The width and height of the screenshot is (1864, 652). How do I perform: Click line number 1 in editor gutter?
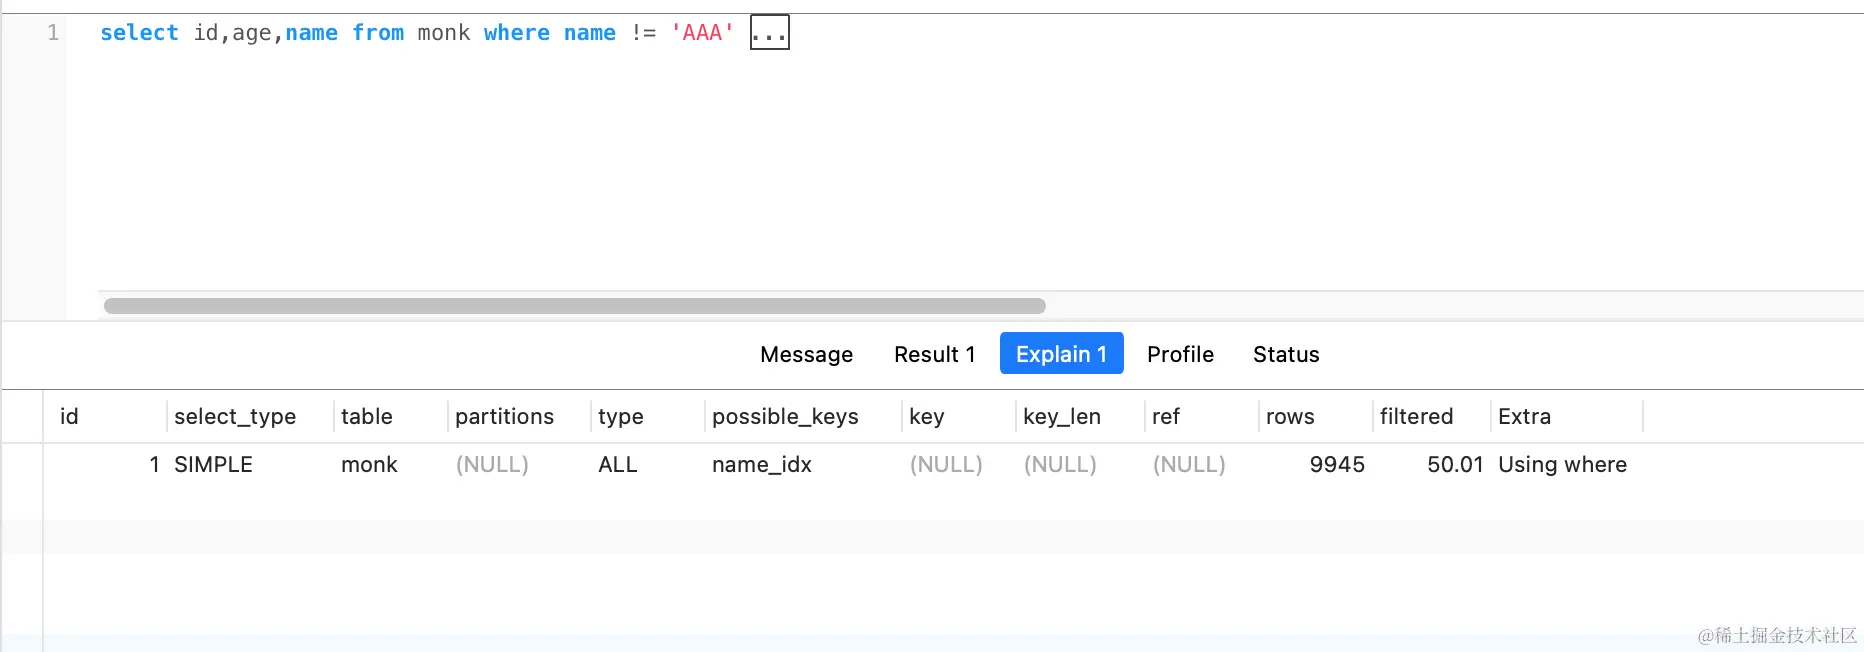pyautogui.click(x=53, y=33)
